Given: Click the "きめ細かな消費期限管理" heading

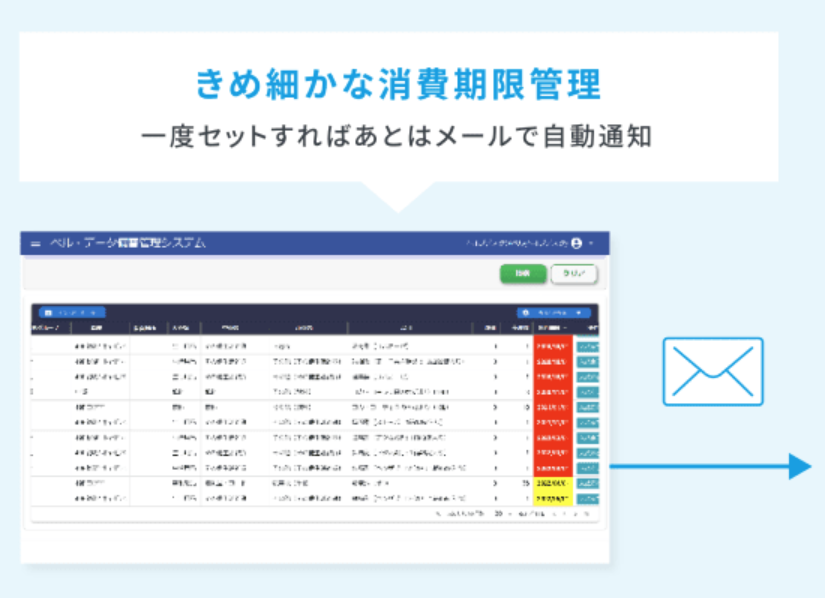Looking at the screenshot, I should click(398, 85).
